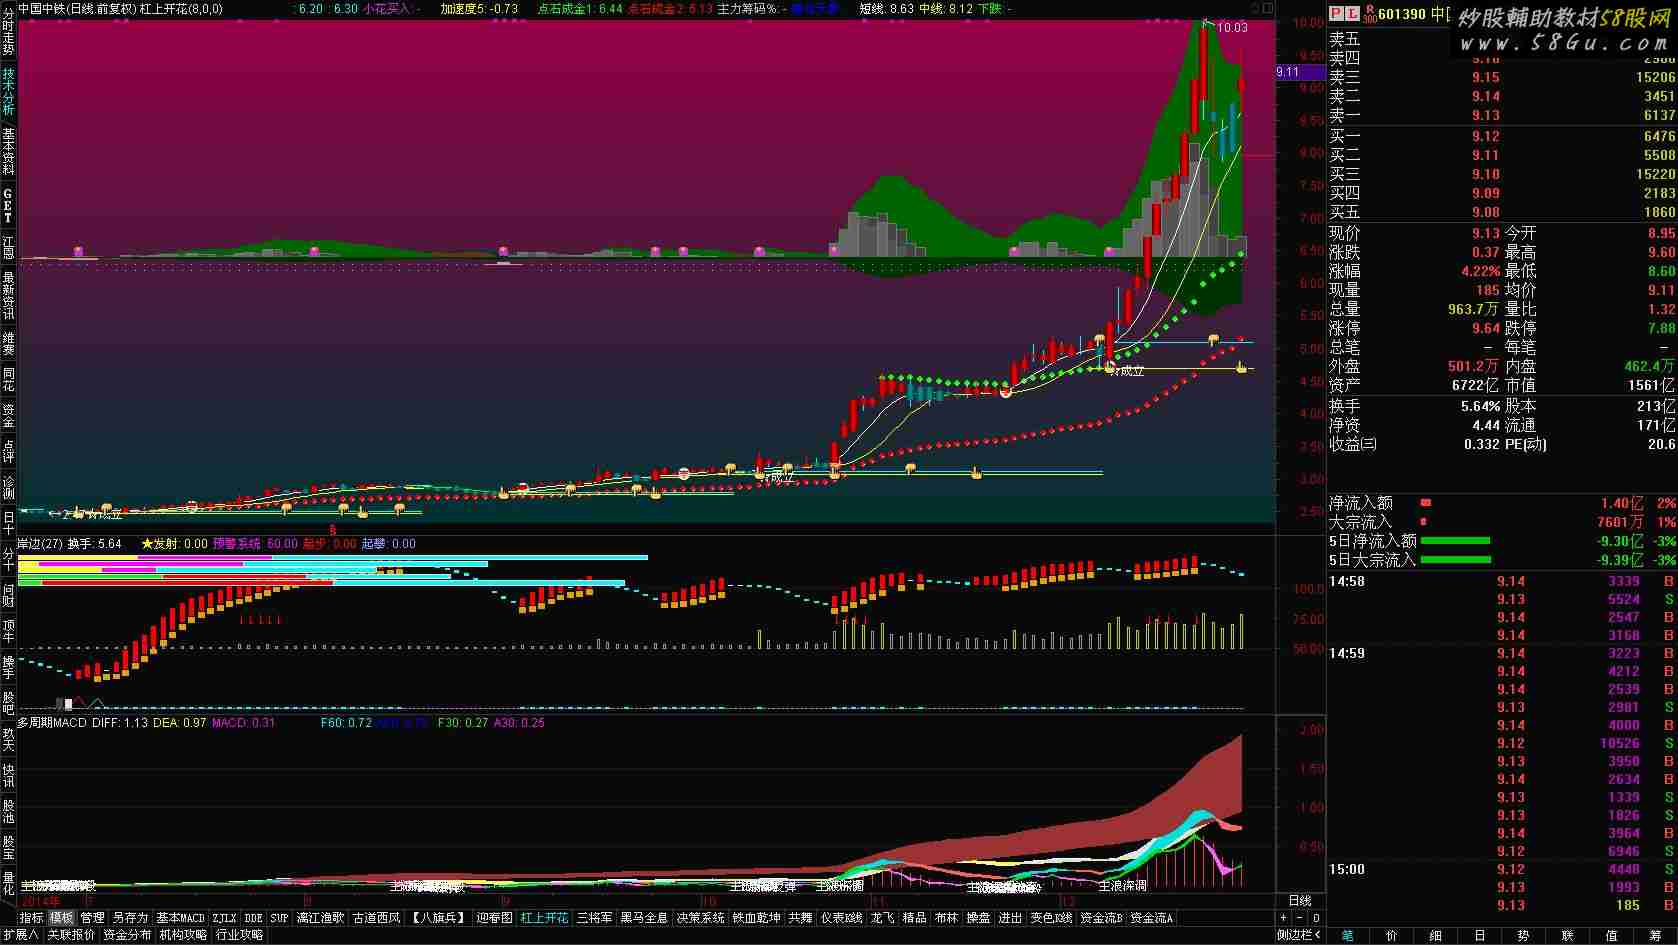Zoom out the chart with the - button

tap(1300, 917)
